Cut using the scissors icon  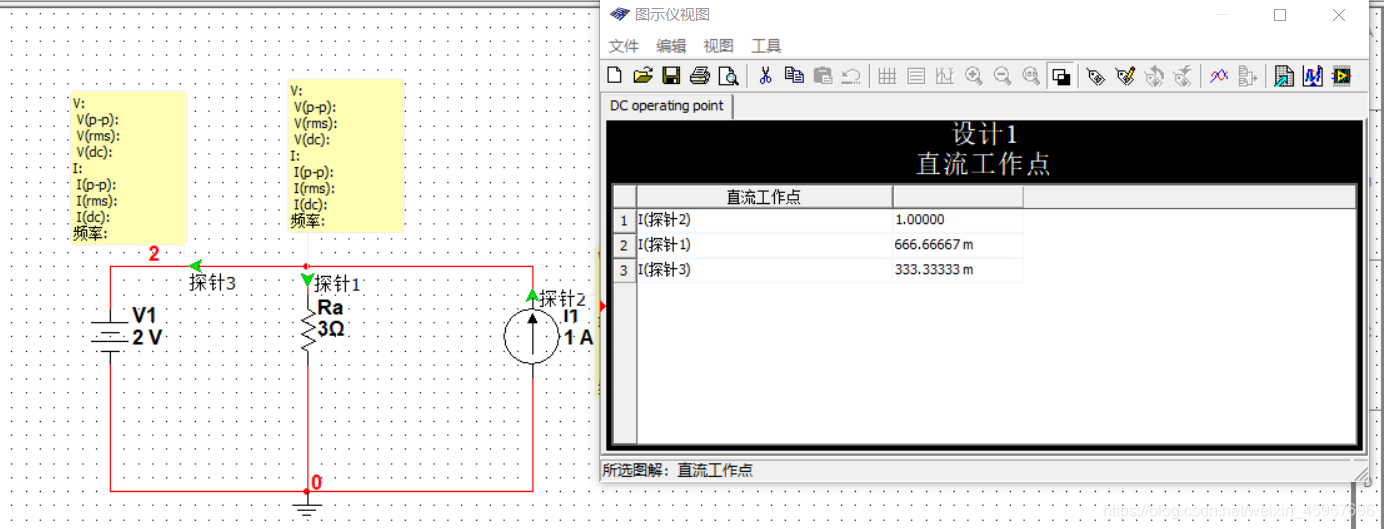click(766, 76)
